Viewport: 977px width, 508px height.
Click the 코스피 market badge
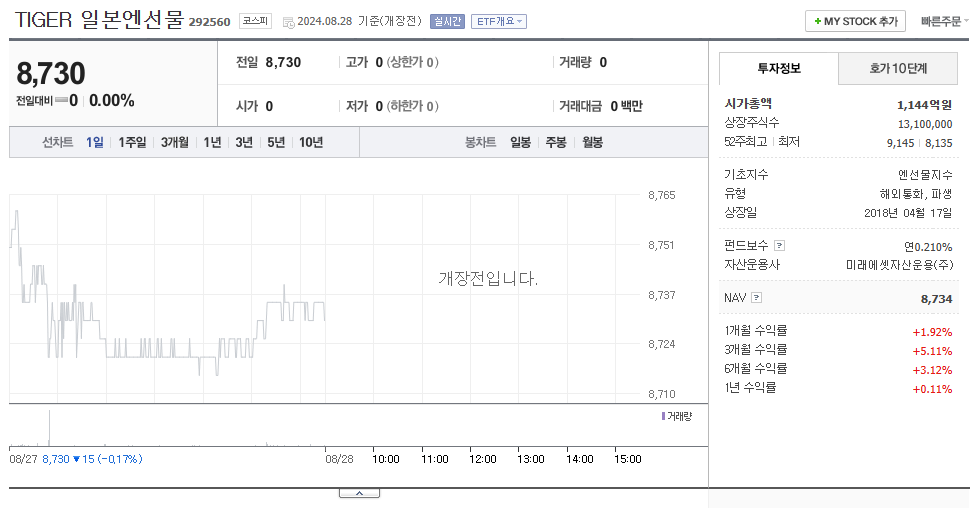click(255, 21)
